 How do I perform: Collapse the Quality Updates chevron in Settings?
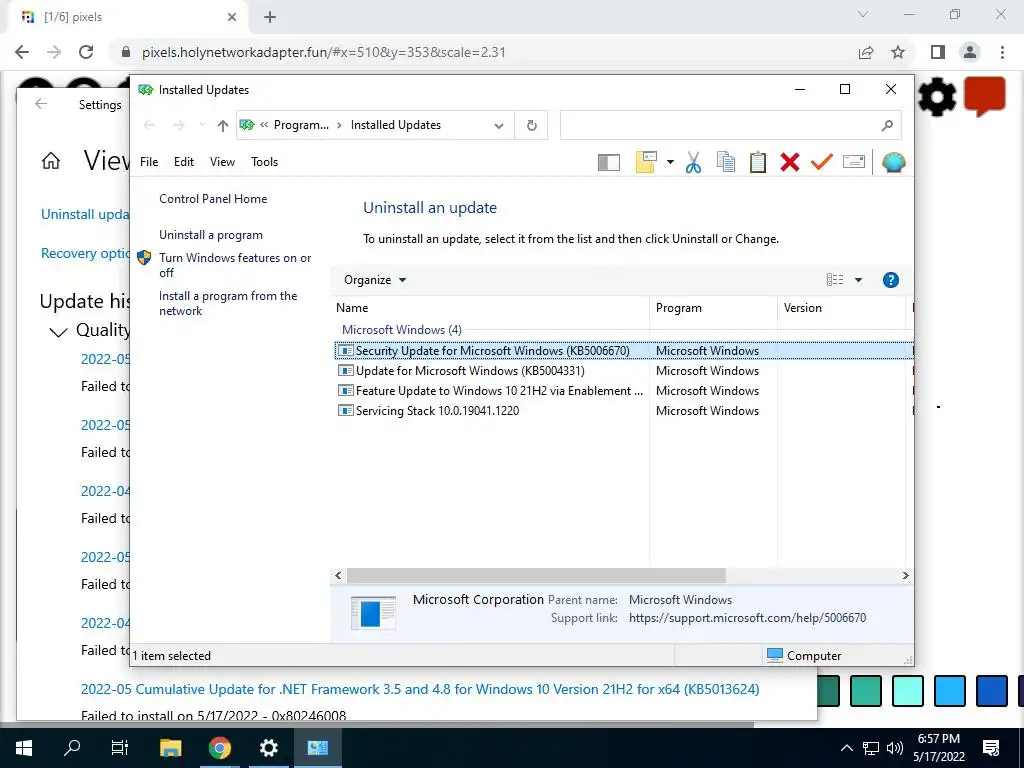(58, 332)
